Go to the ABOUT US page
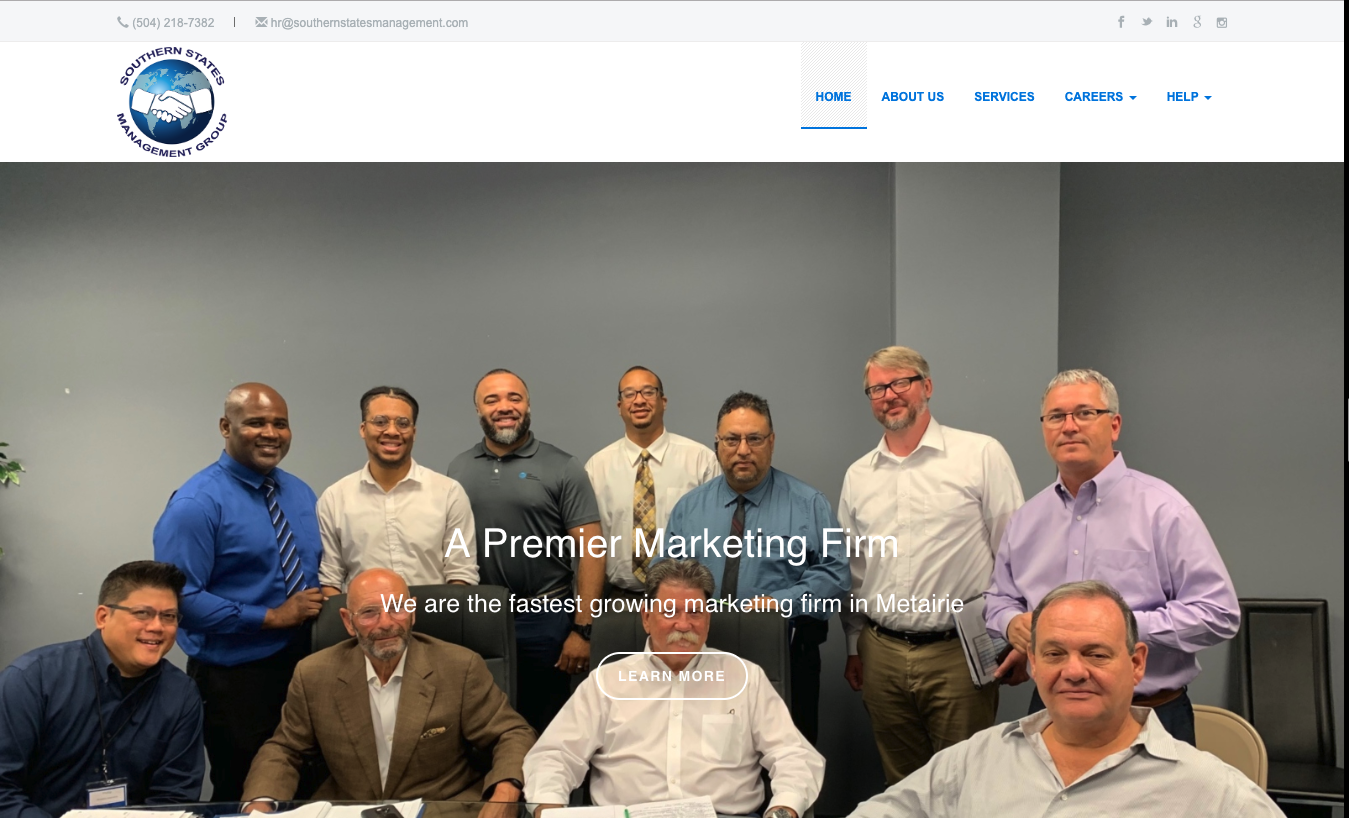Screen dimensions: 1349x818 pos(913,97)
